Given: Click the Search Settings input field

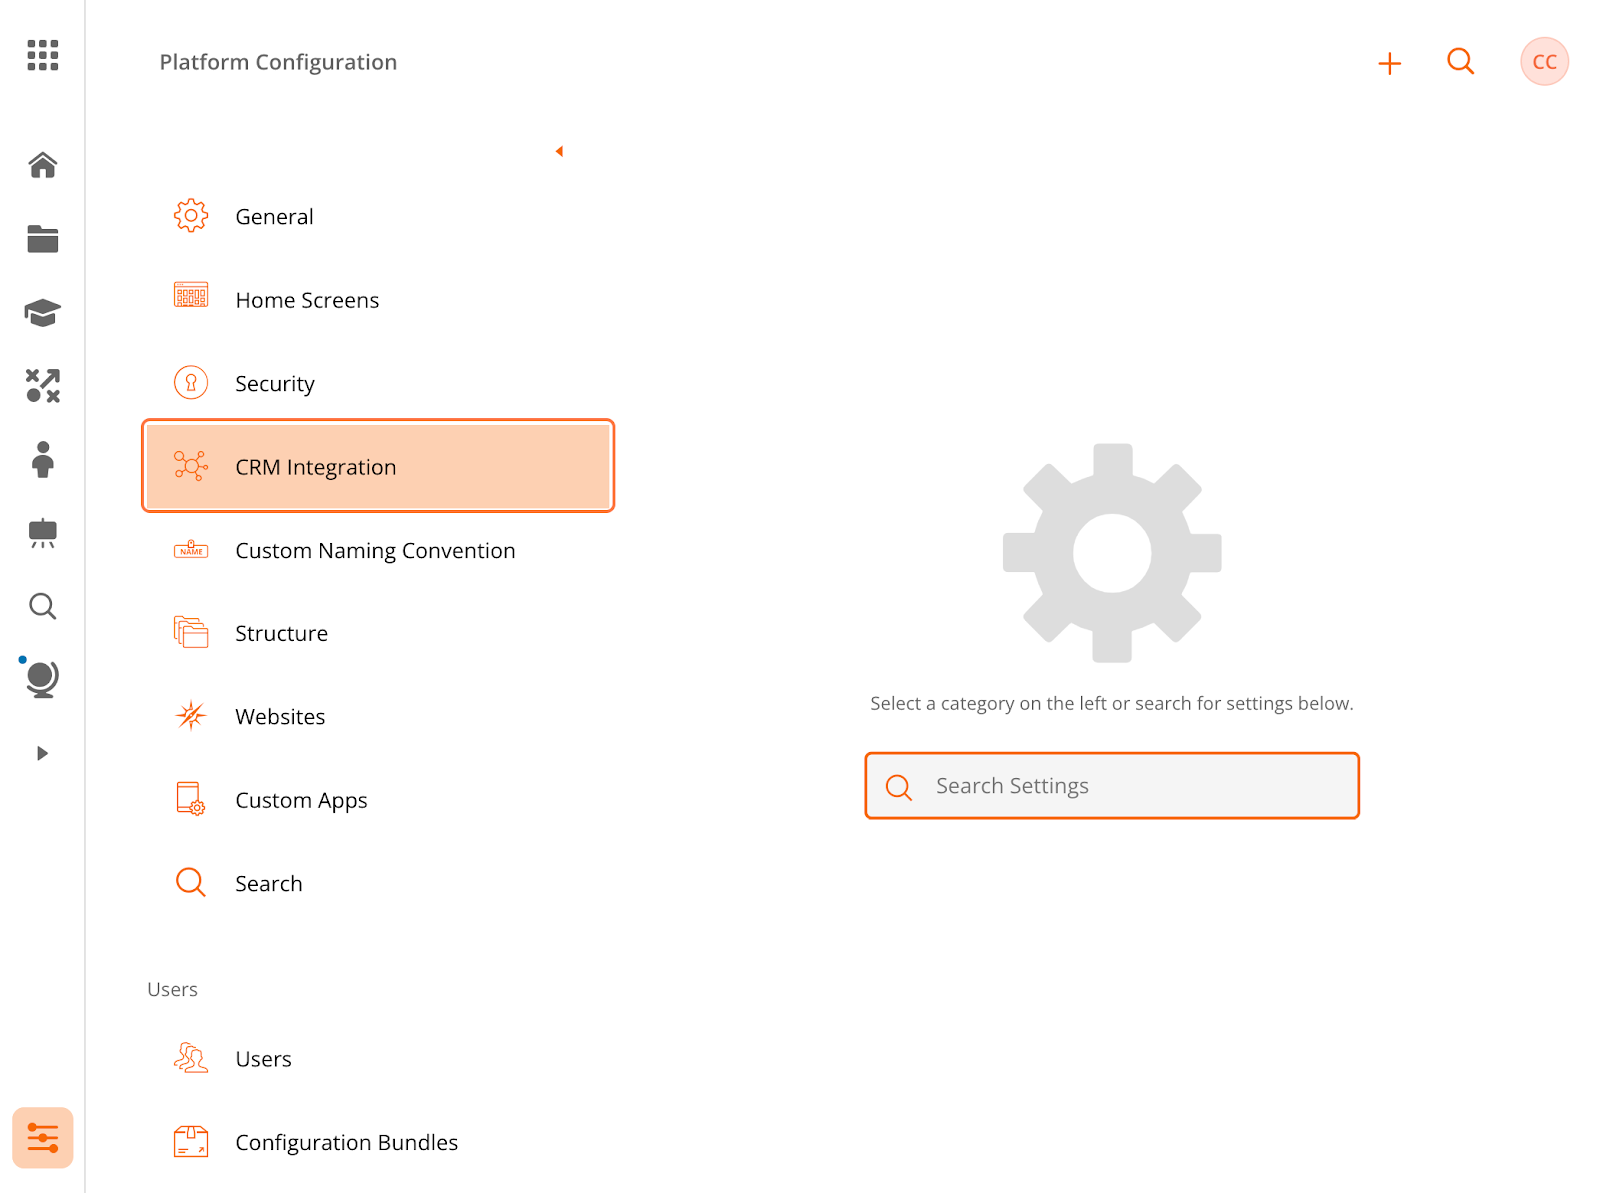Looking at the screenshot, I should point(1112,786).
